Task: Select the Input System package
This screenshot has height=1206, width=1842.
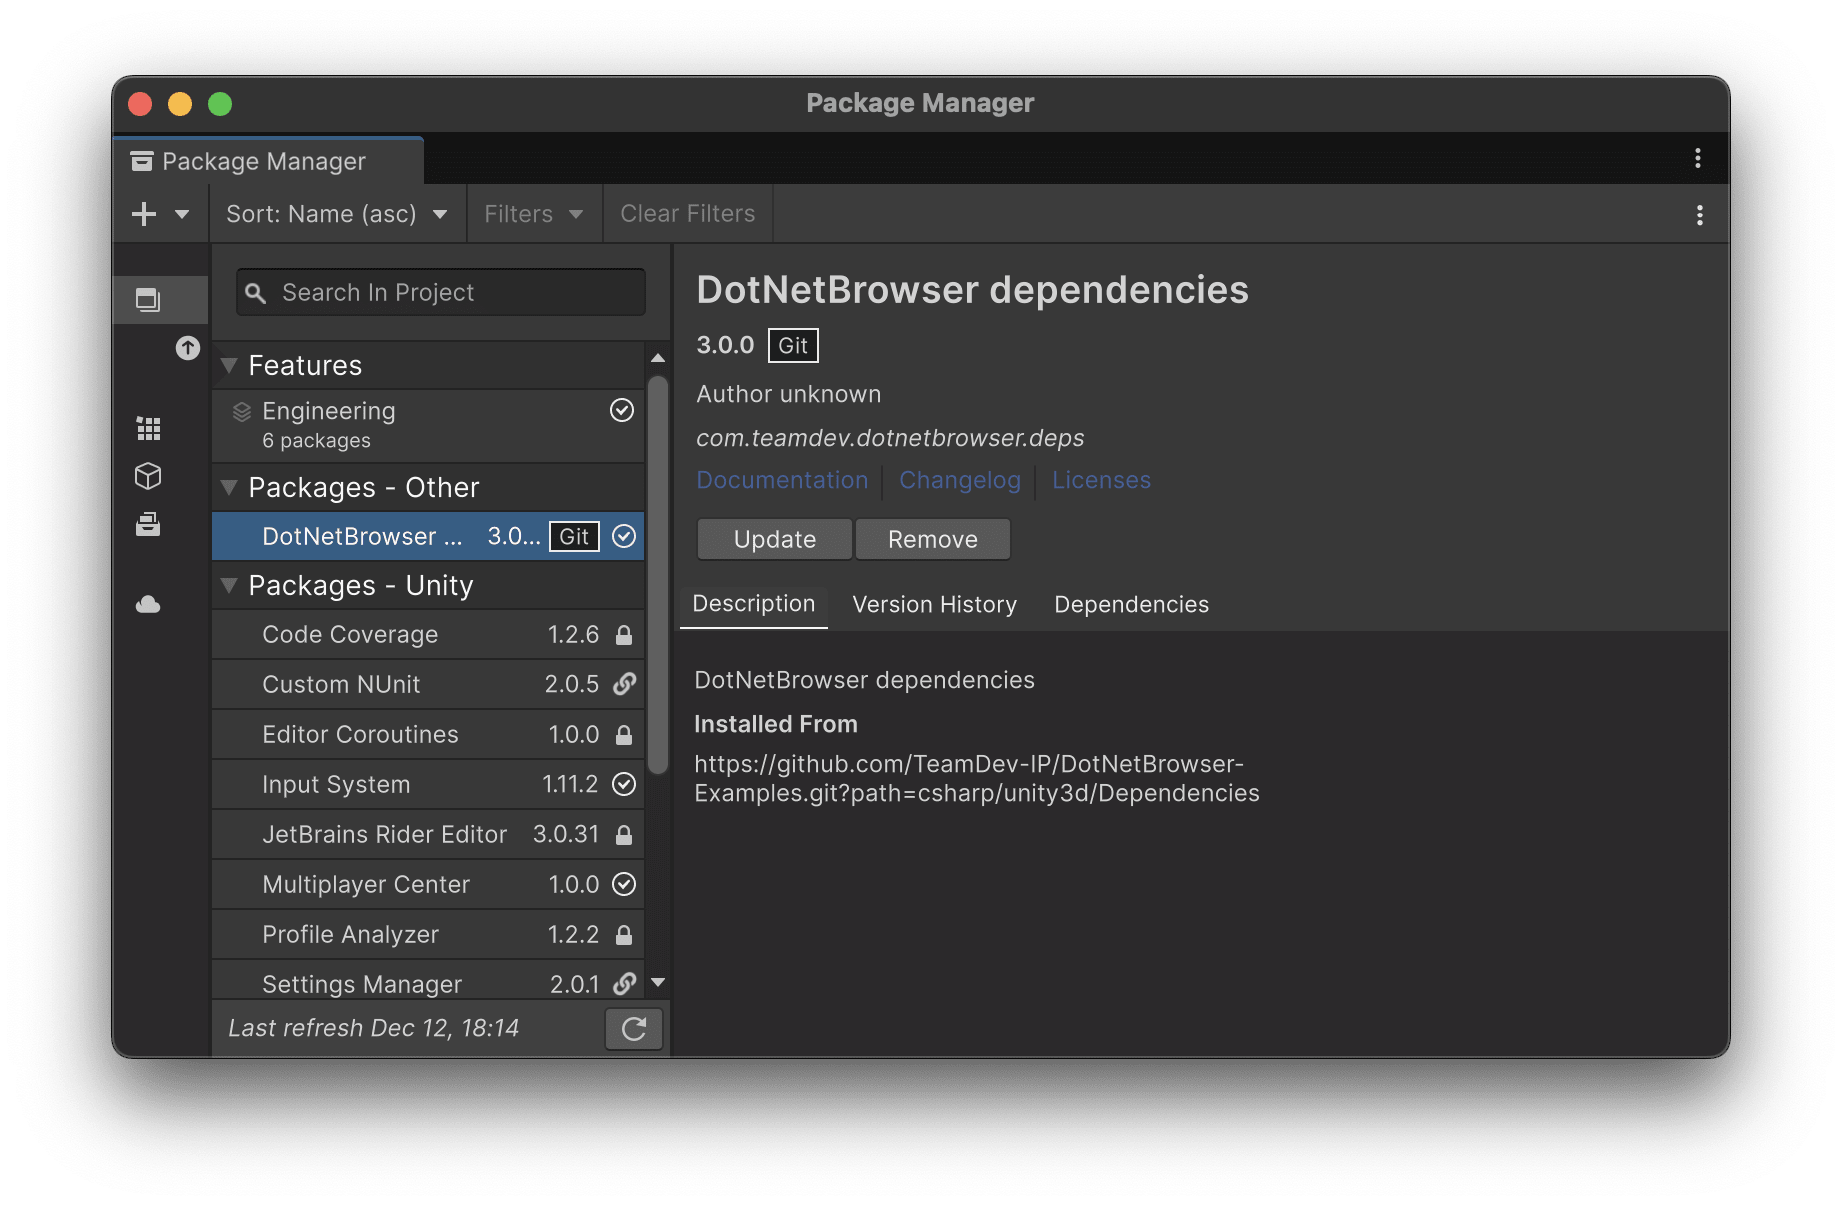Action: pos(428,785)
